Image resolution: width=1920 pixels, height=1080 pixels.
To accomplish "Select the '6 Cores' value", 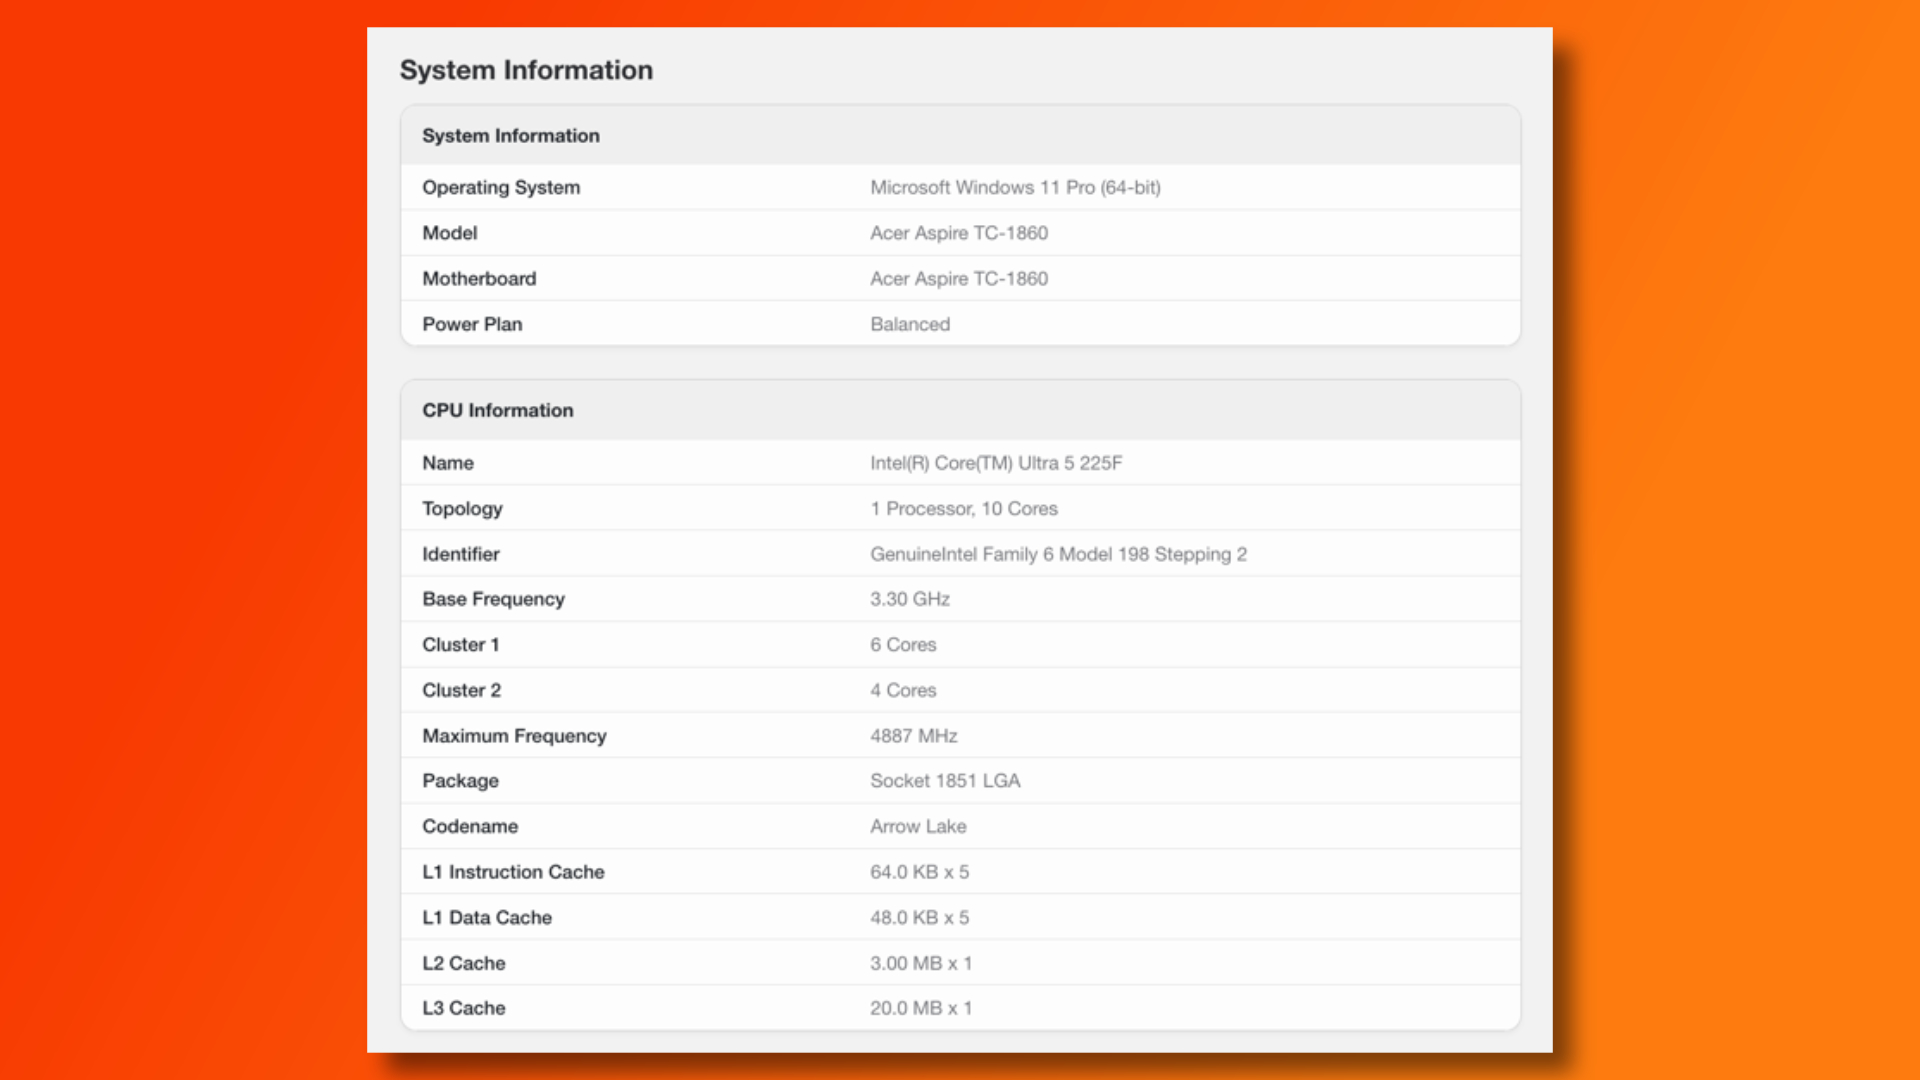I will point(903,645).
